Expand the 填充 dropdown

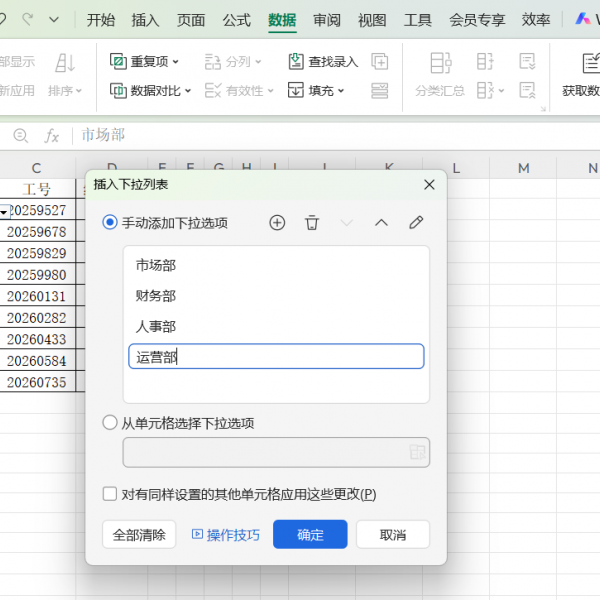[341, 91]
